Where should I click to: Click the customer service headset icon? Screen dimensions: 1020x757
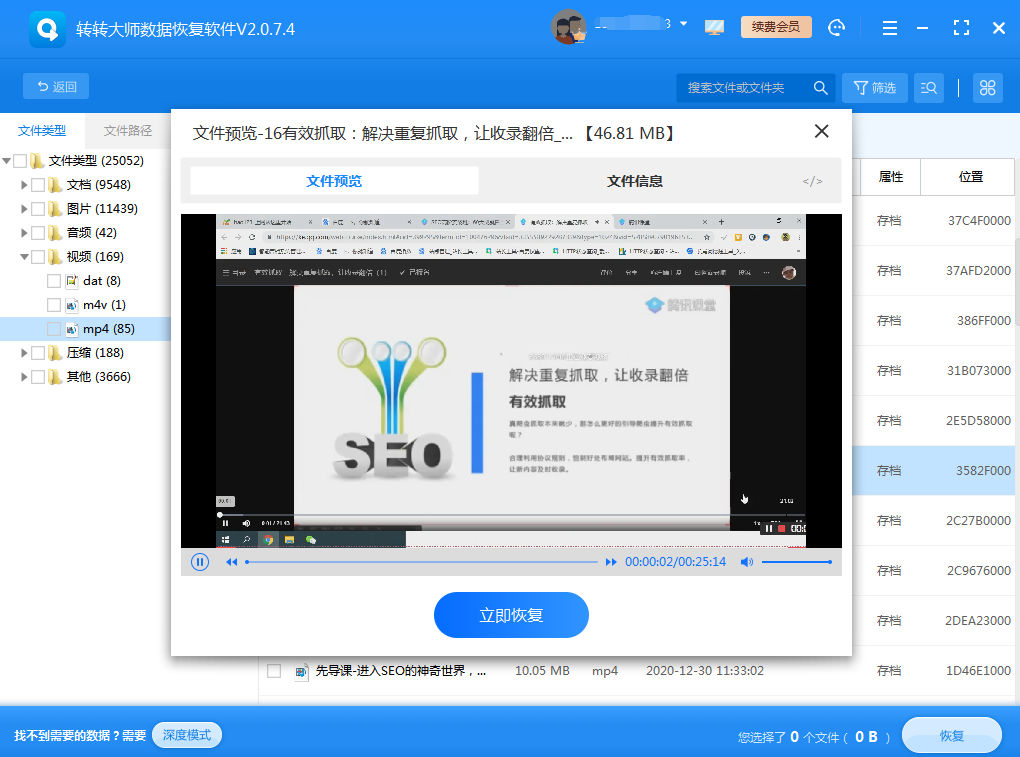(838, 27)
